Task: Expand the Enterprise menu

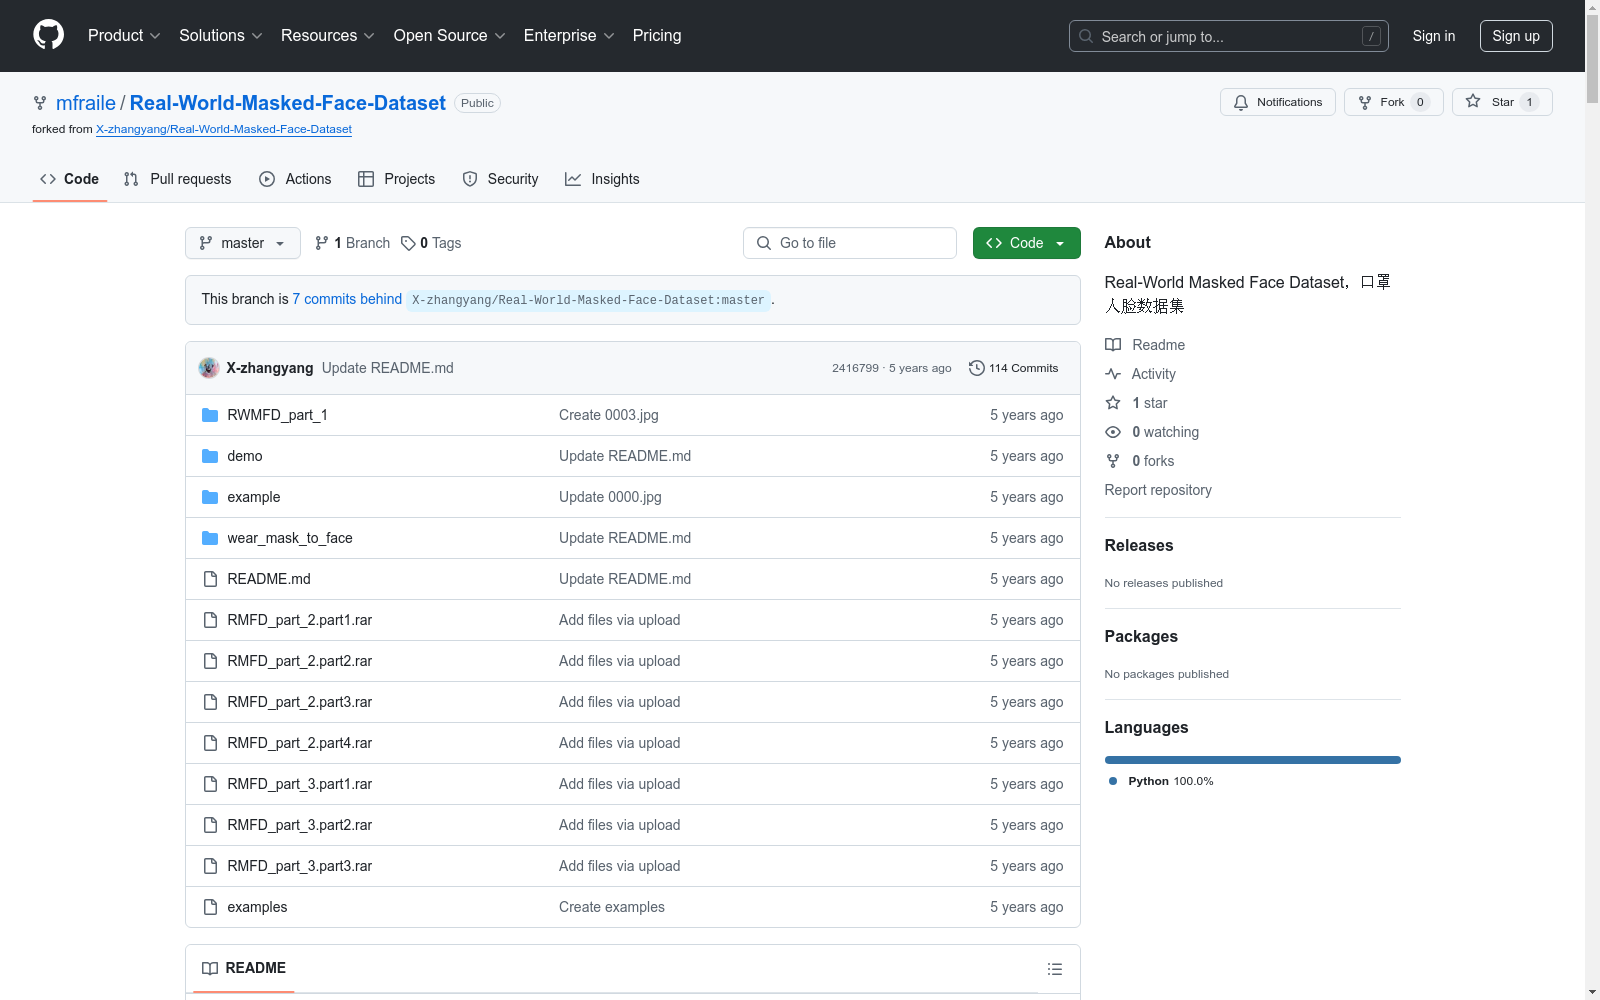Action: point(569,36)
